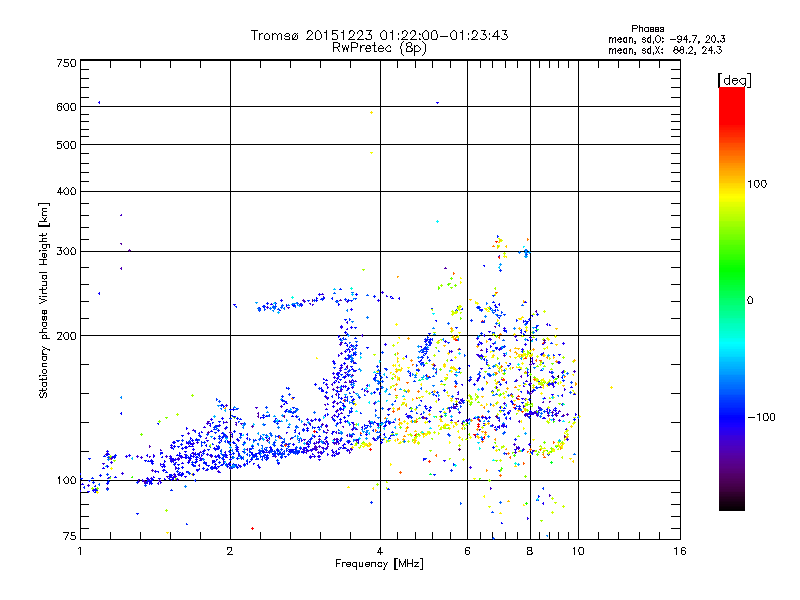Click the x-axis tick label '10'

coord(578,551)
